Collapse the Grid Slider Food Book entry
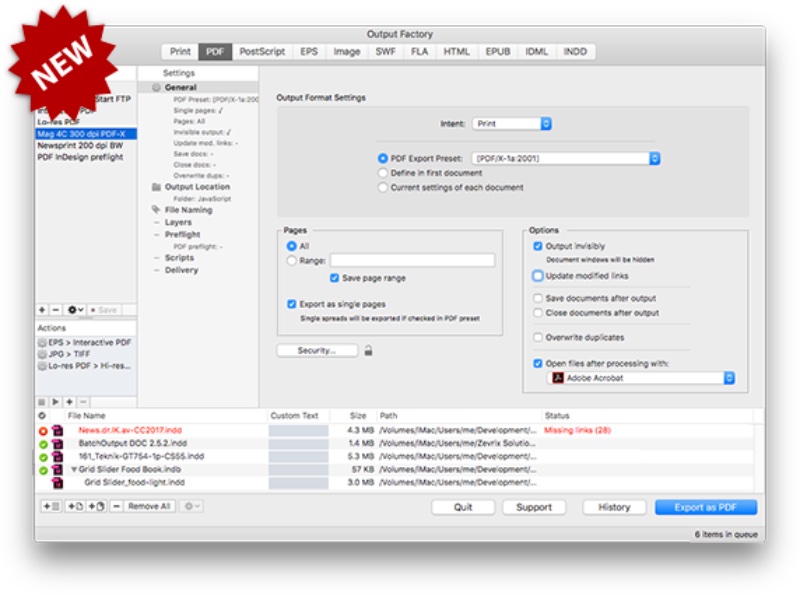Screen dimensions: 800x596 [x=73, y=469]
